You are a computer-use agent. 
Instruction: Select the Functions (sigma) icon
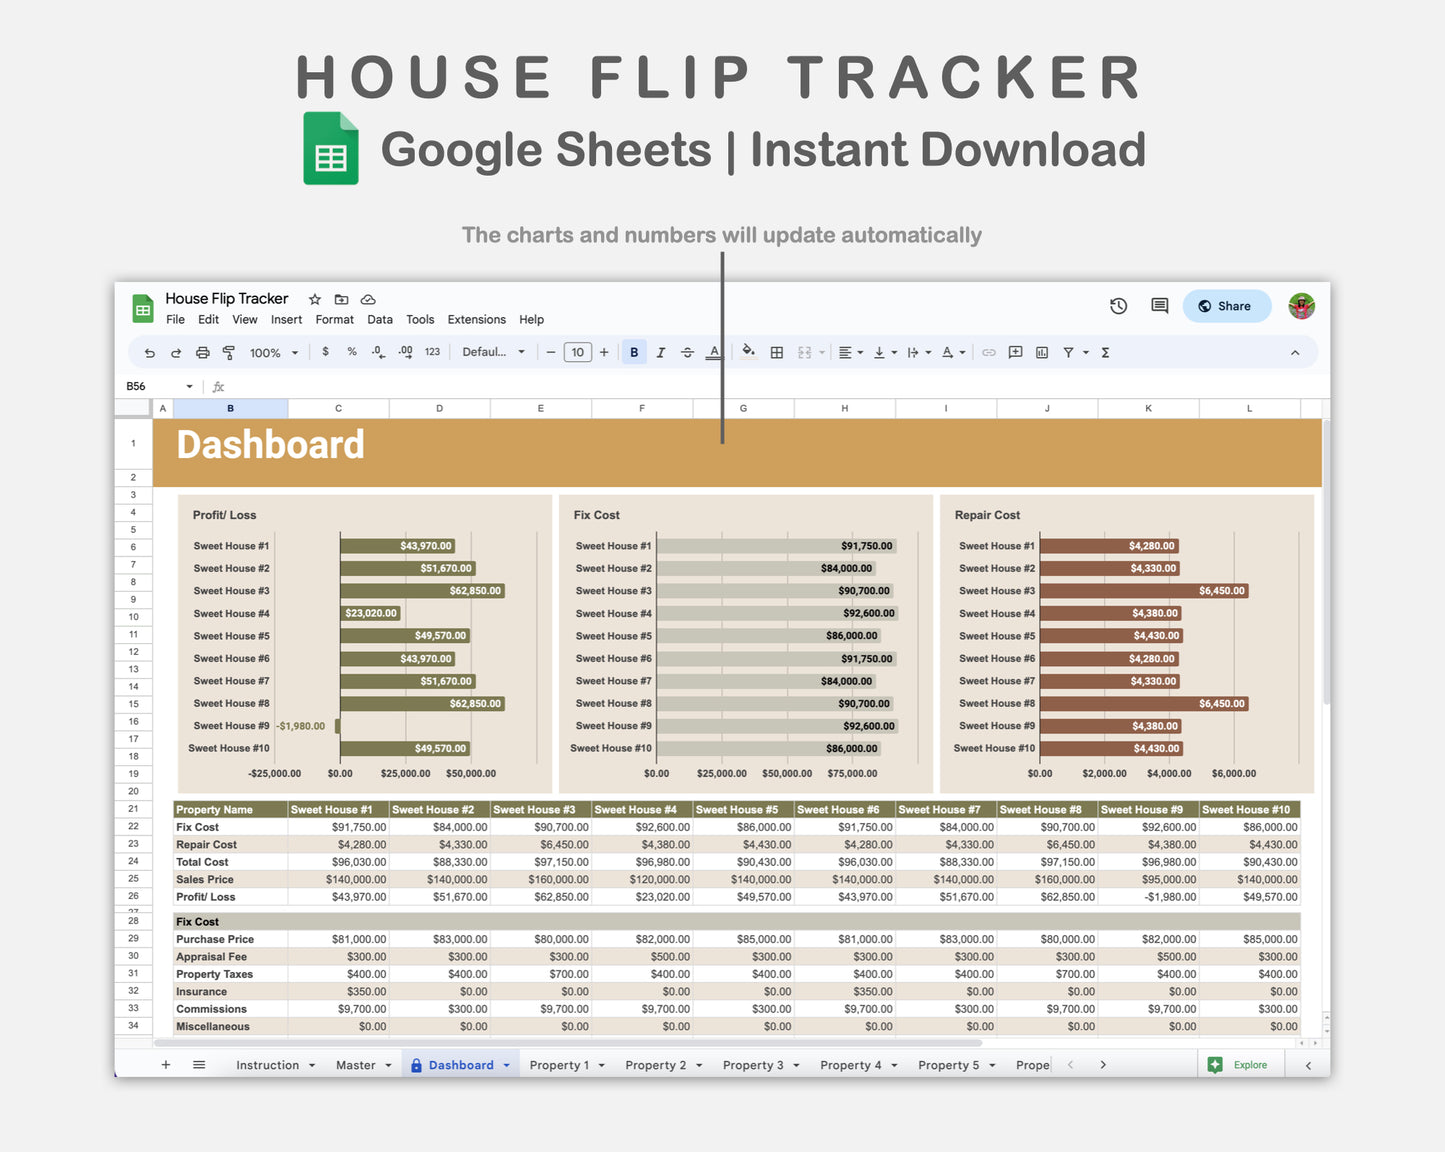(x=1104, y=352)
